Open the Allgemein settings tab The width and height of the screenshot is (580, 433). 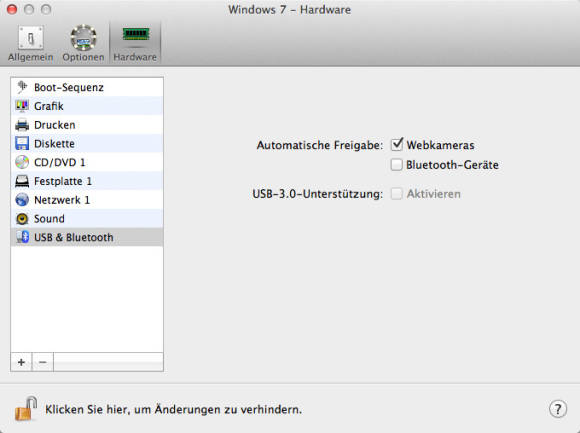tap(31, 44)
